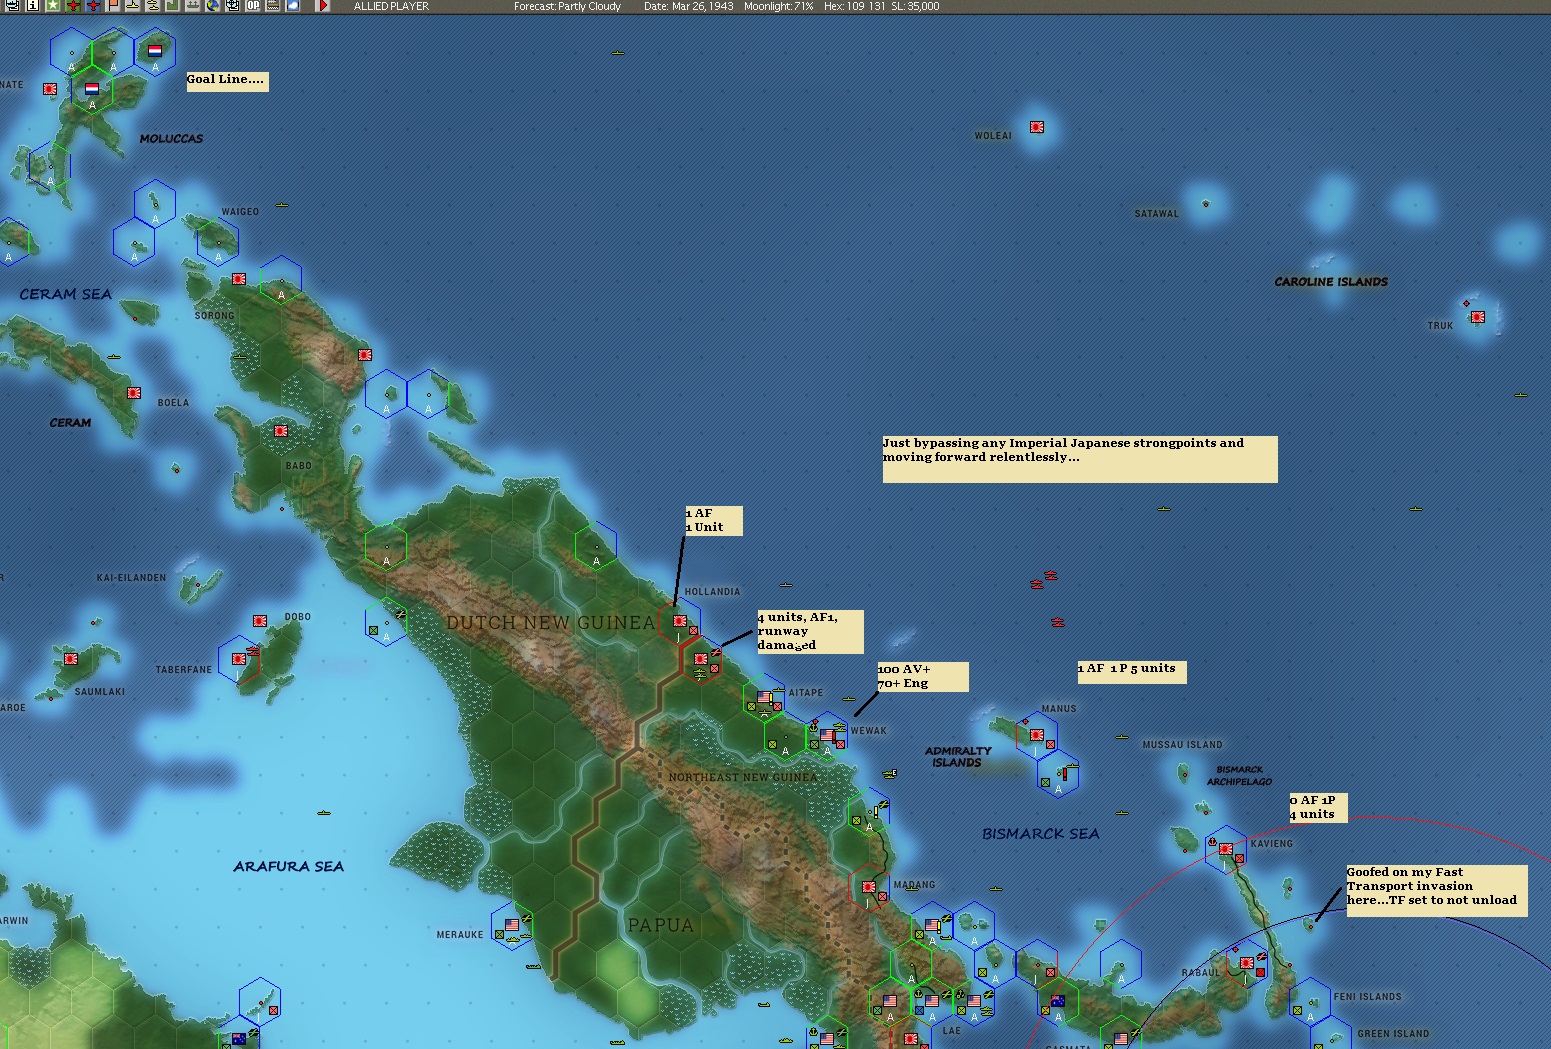
Task: Click the white star on green toolbar icon
Action: [x=52, y=5]
